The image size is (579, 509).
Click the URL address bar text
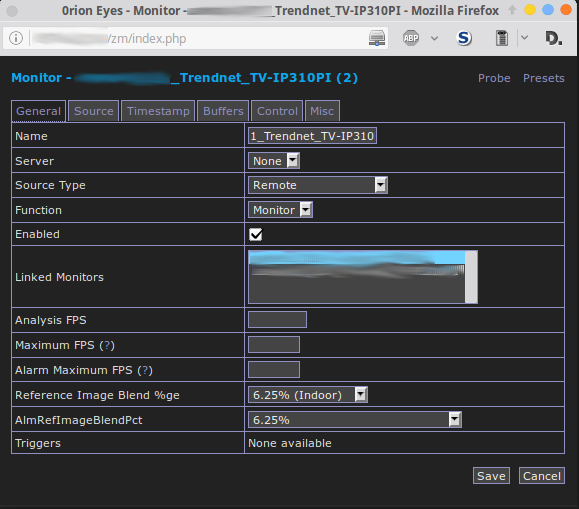coord(148,38)
